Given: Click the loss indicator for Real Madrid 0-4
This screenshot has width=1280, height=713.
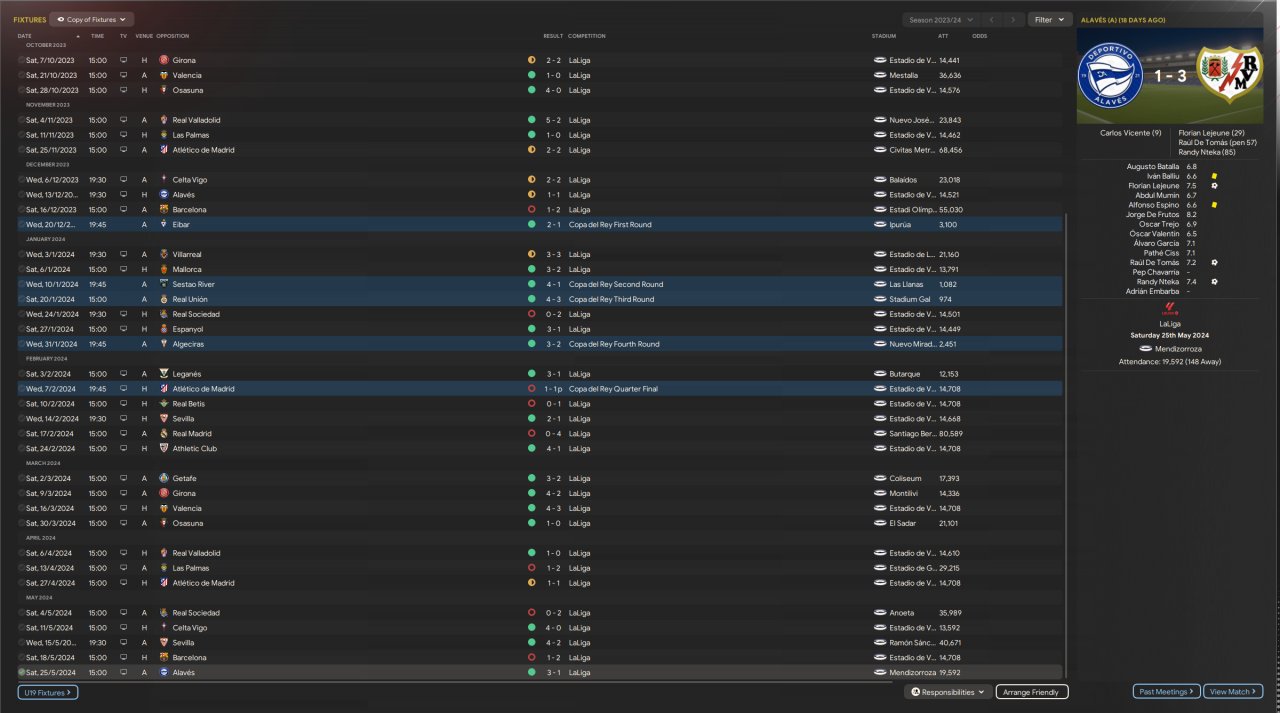Looking at the screenshot, I should click(532, 434).
